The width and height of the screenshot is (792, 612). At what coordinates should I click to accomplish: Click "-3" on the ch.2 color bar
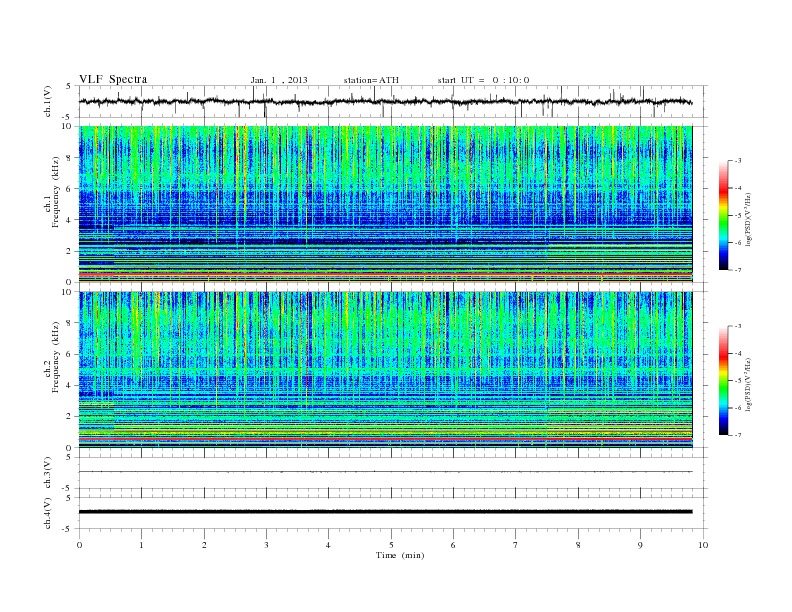tap(738, 326)
